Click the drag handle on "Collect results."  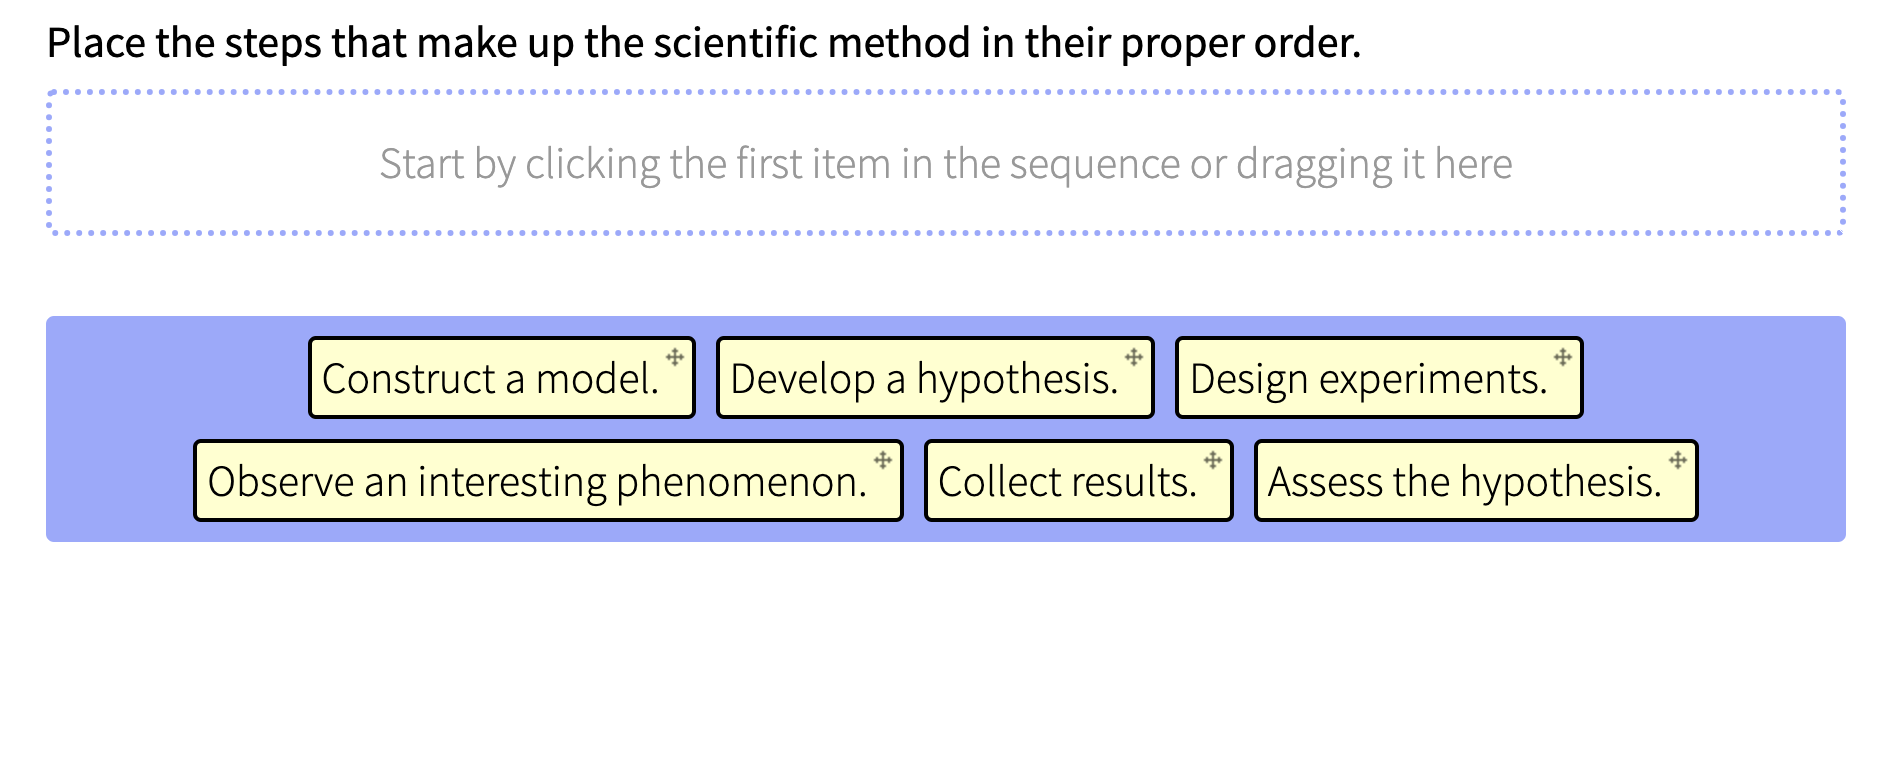point(1211,460)
